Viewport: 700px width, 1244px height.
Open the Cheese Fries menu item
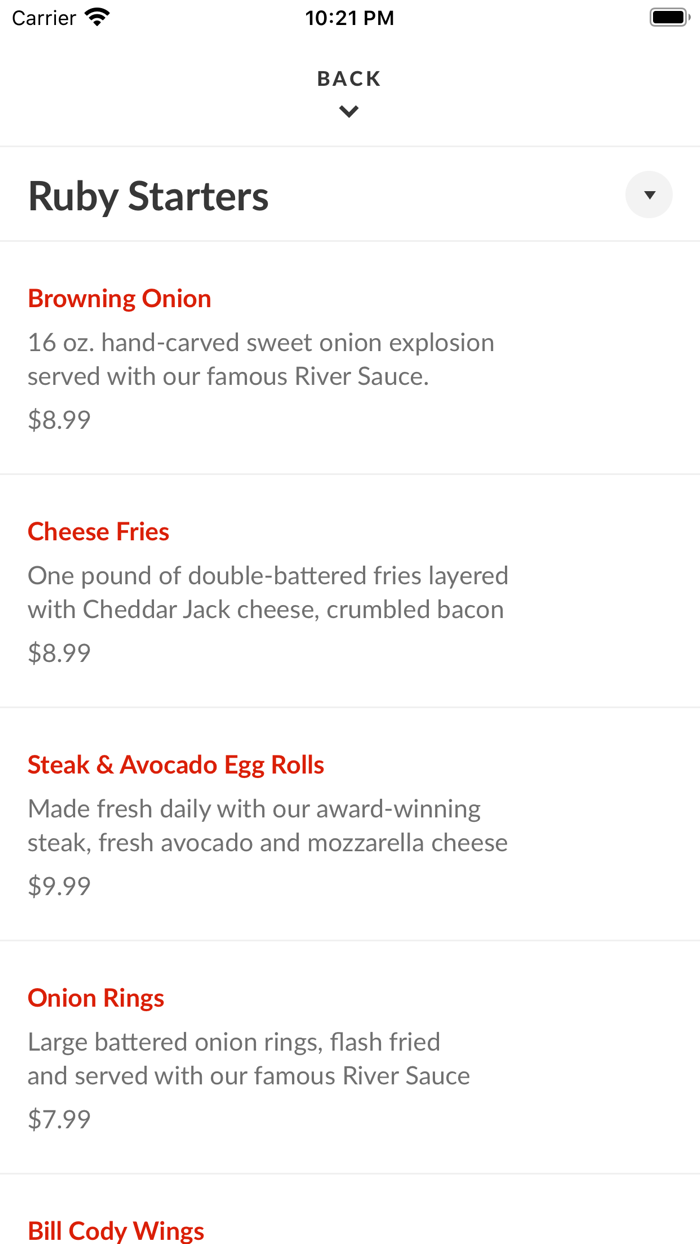pyautogui.click(x=98, y=531)
